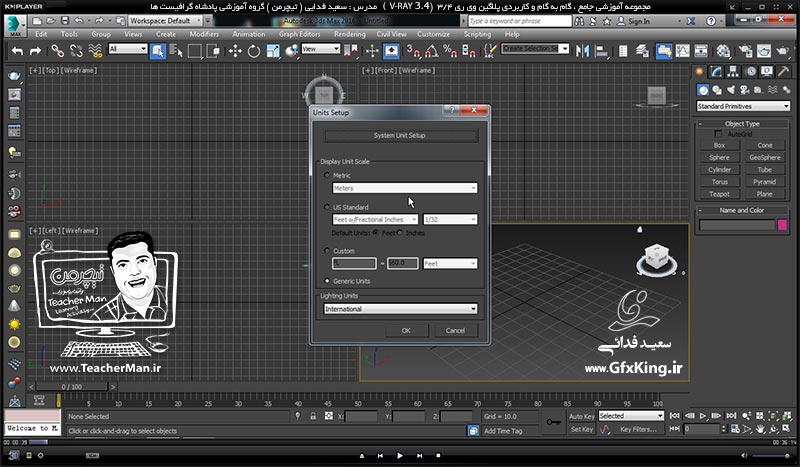800x467 pixels.
Task: Activate the Select Object tool
Action: pyautogui.click(x=158, y=51)
